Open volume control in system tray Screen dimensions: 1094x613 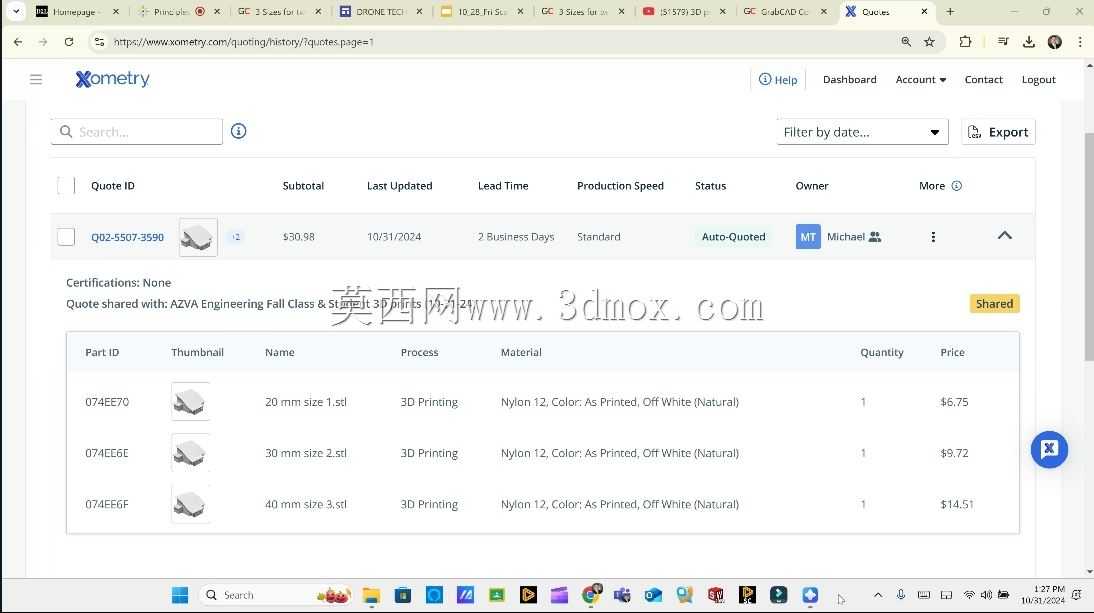point(986,595)
